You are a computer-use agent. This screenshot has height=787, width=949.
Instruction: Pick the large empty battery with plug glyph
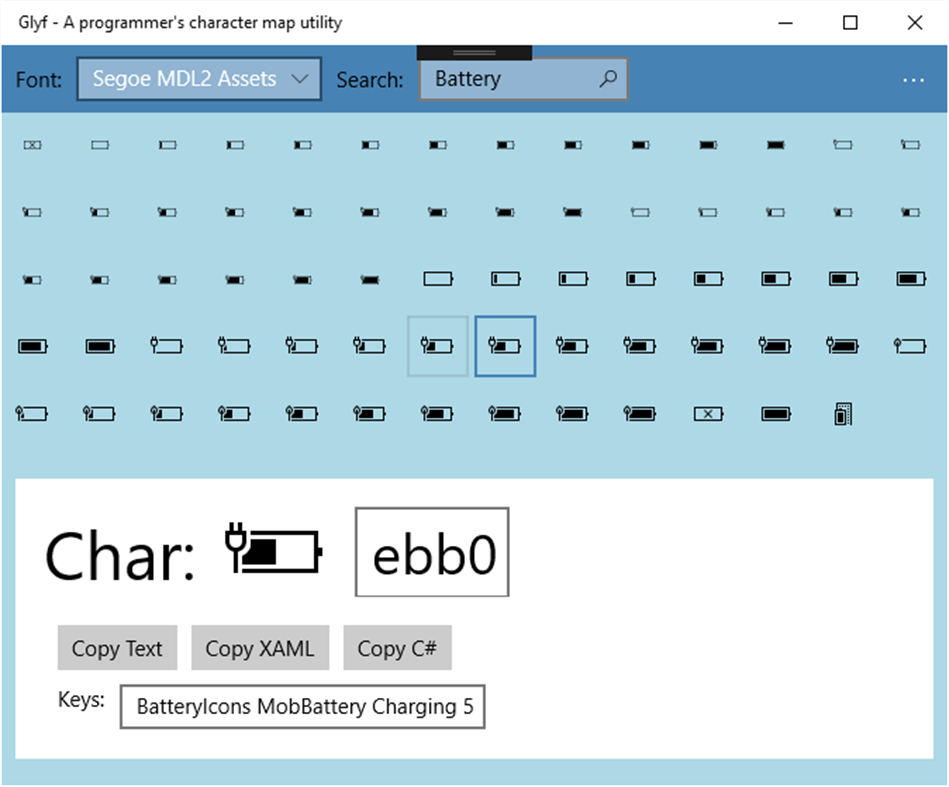(166, 346)
